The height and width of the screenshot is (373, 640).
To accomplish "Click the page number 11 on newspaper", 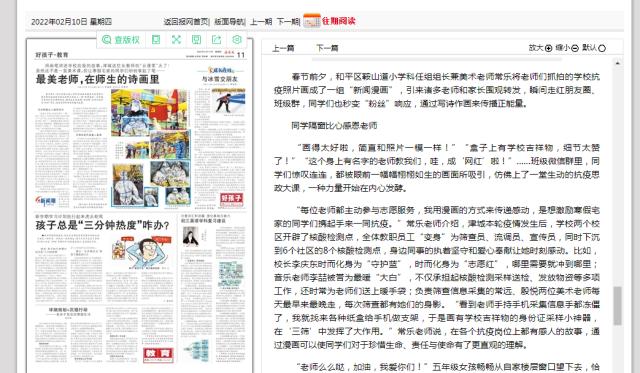I will 241,55.
